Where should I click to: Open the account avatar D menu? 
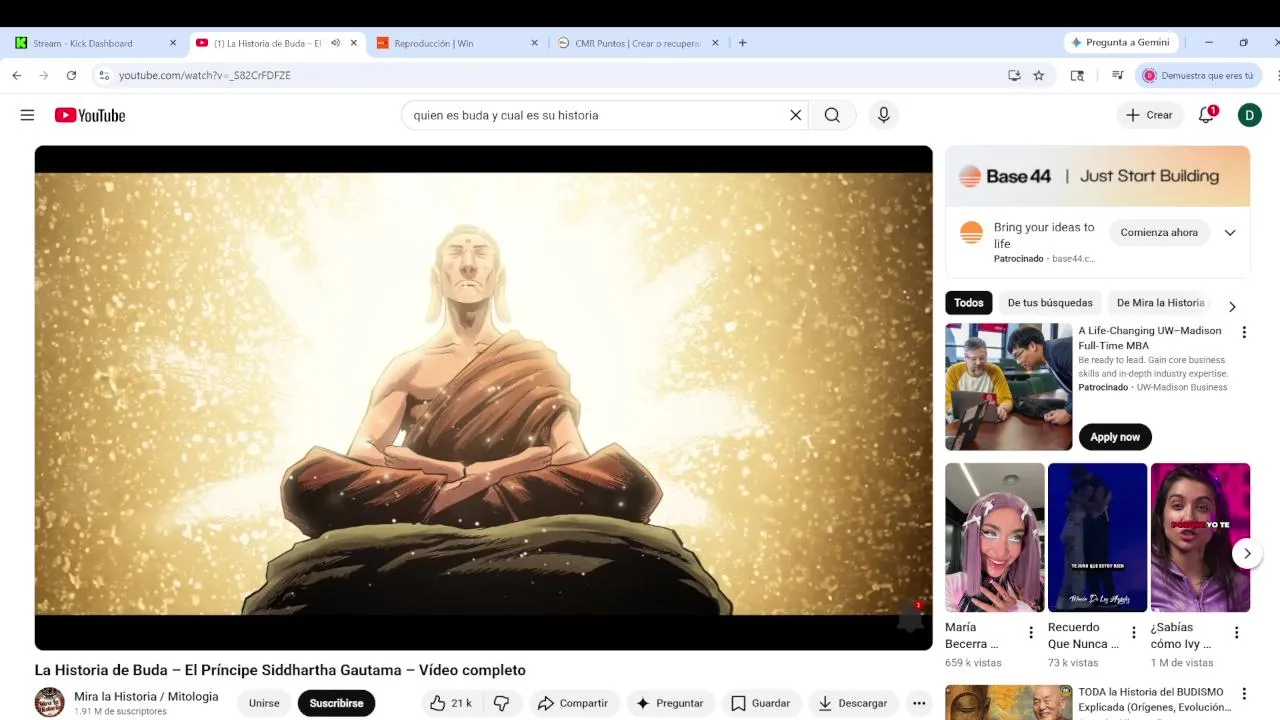1249,115
